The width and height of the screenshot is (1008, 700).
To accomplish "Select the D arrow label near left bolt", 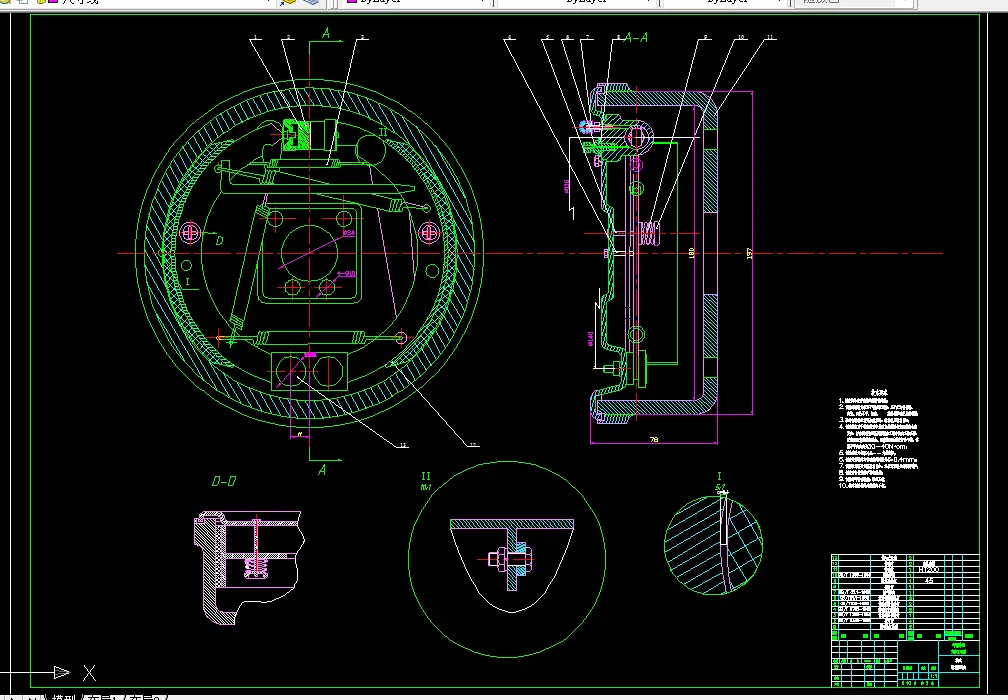I will [219, 240].
